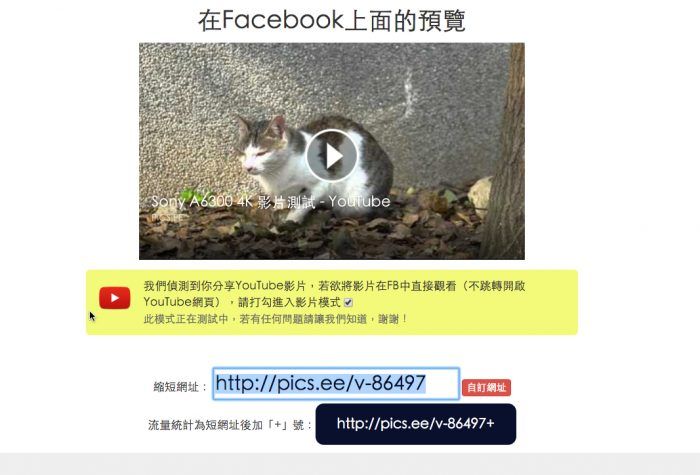Click the 在Facebook上面的預覽 heading
Image resolution: width=700 pixels, height=475 pixels.
(x=332, y=21)
